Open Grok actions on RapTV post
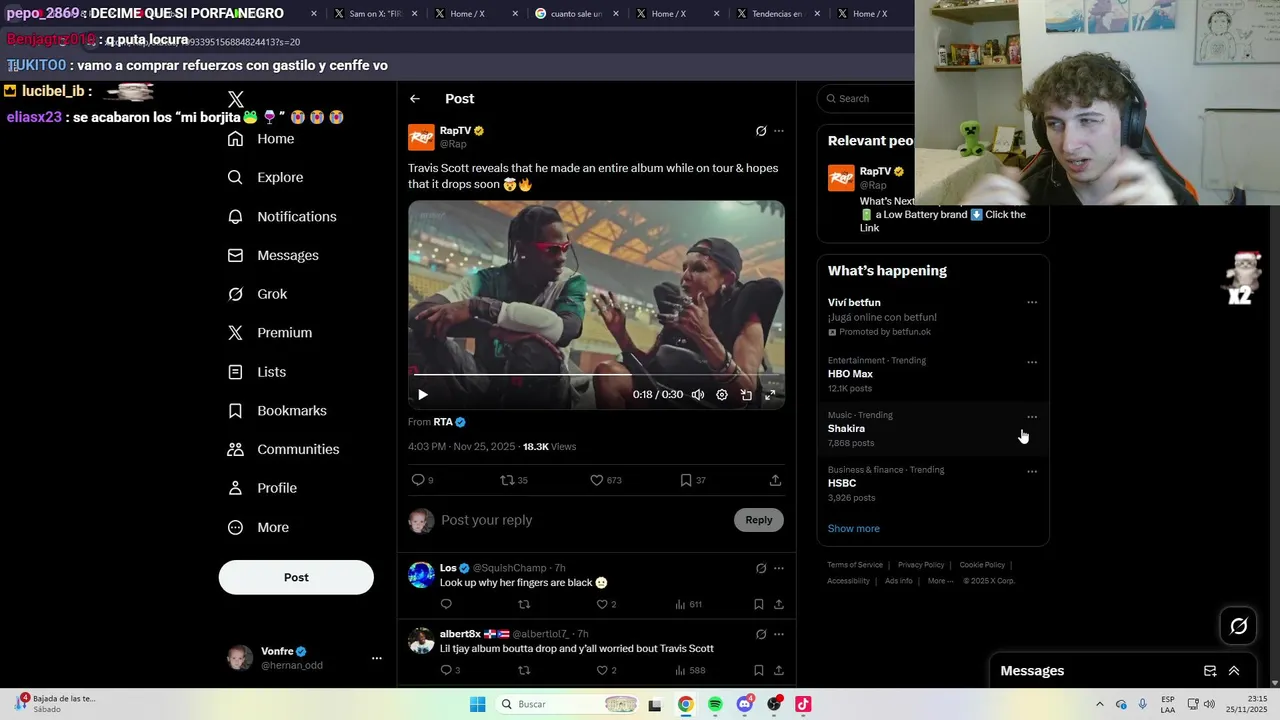 click(761, 131)
